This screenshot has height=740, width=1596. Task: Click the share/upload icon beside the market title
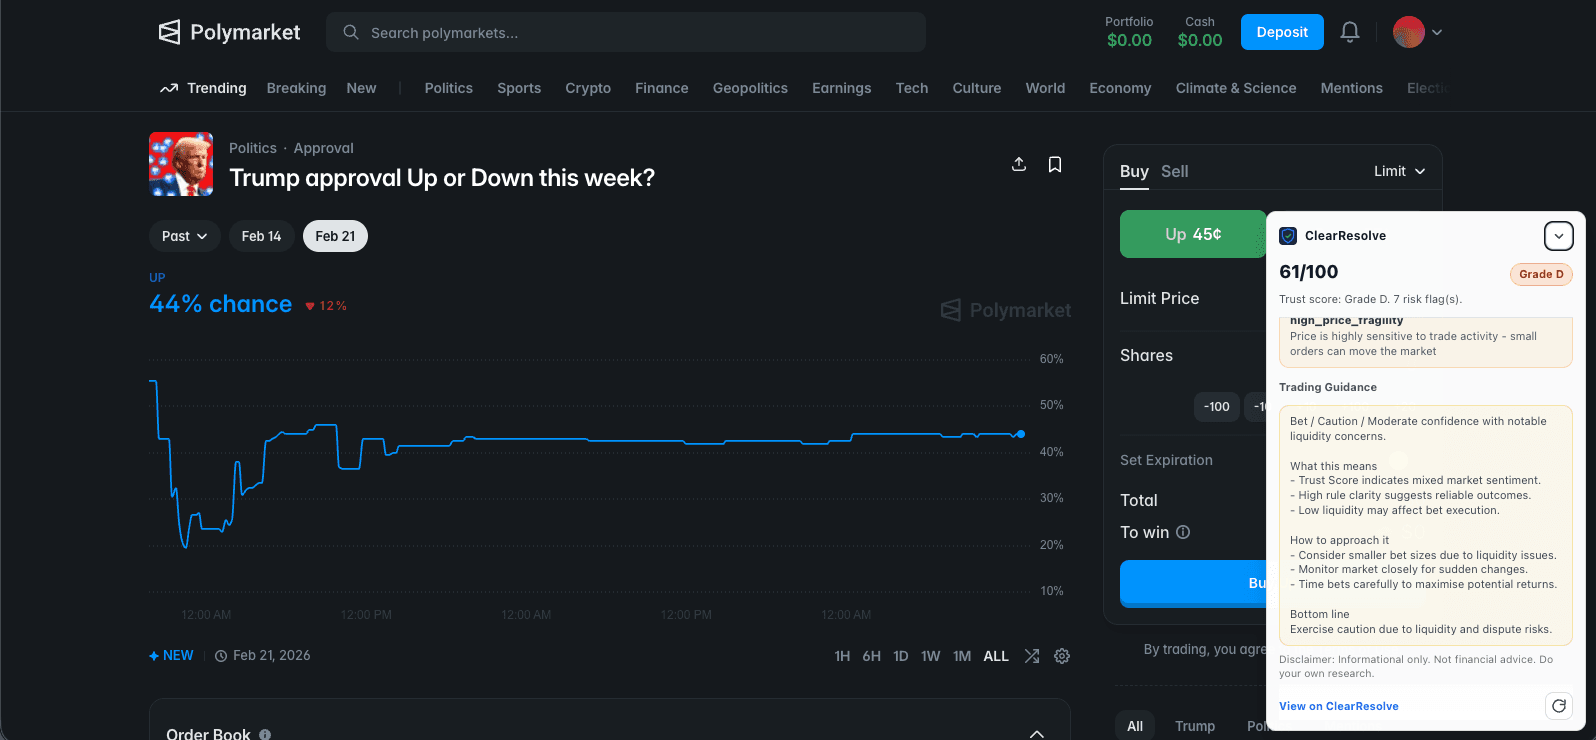[x=1019, y=164]
